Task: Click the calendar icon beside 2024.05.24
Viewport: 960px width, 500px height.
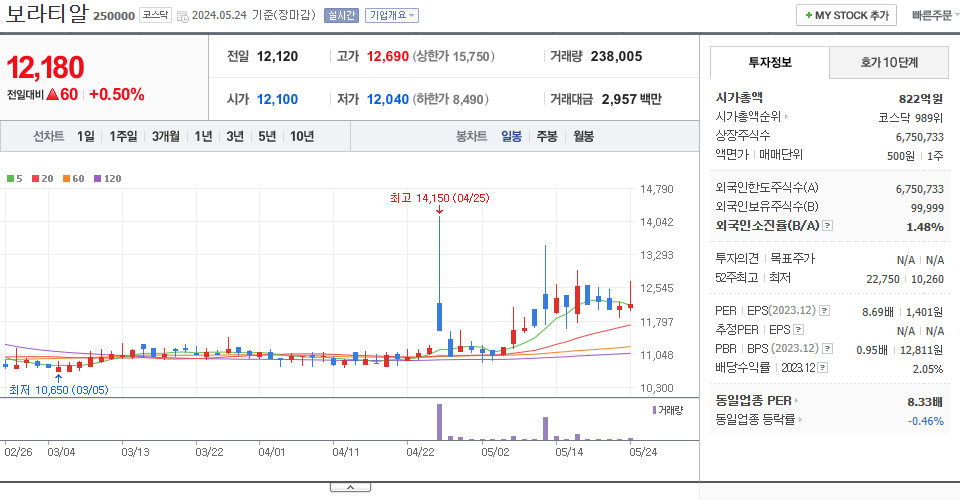Action: pos(182,16)
